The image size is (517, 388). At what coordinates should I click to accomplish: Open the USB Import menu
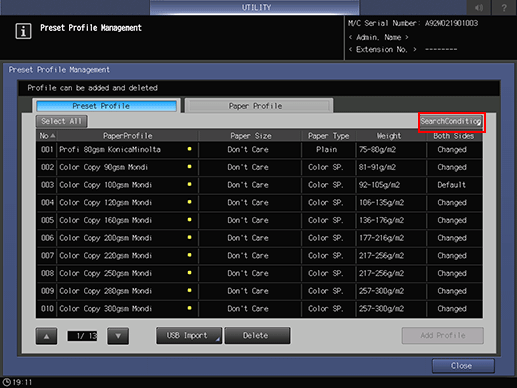[x=189, y=336]
